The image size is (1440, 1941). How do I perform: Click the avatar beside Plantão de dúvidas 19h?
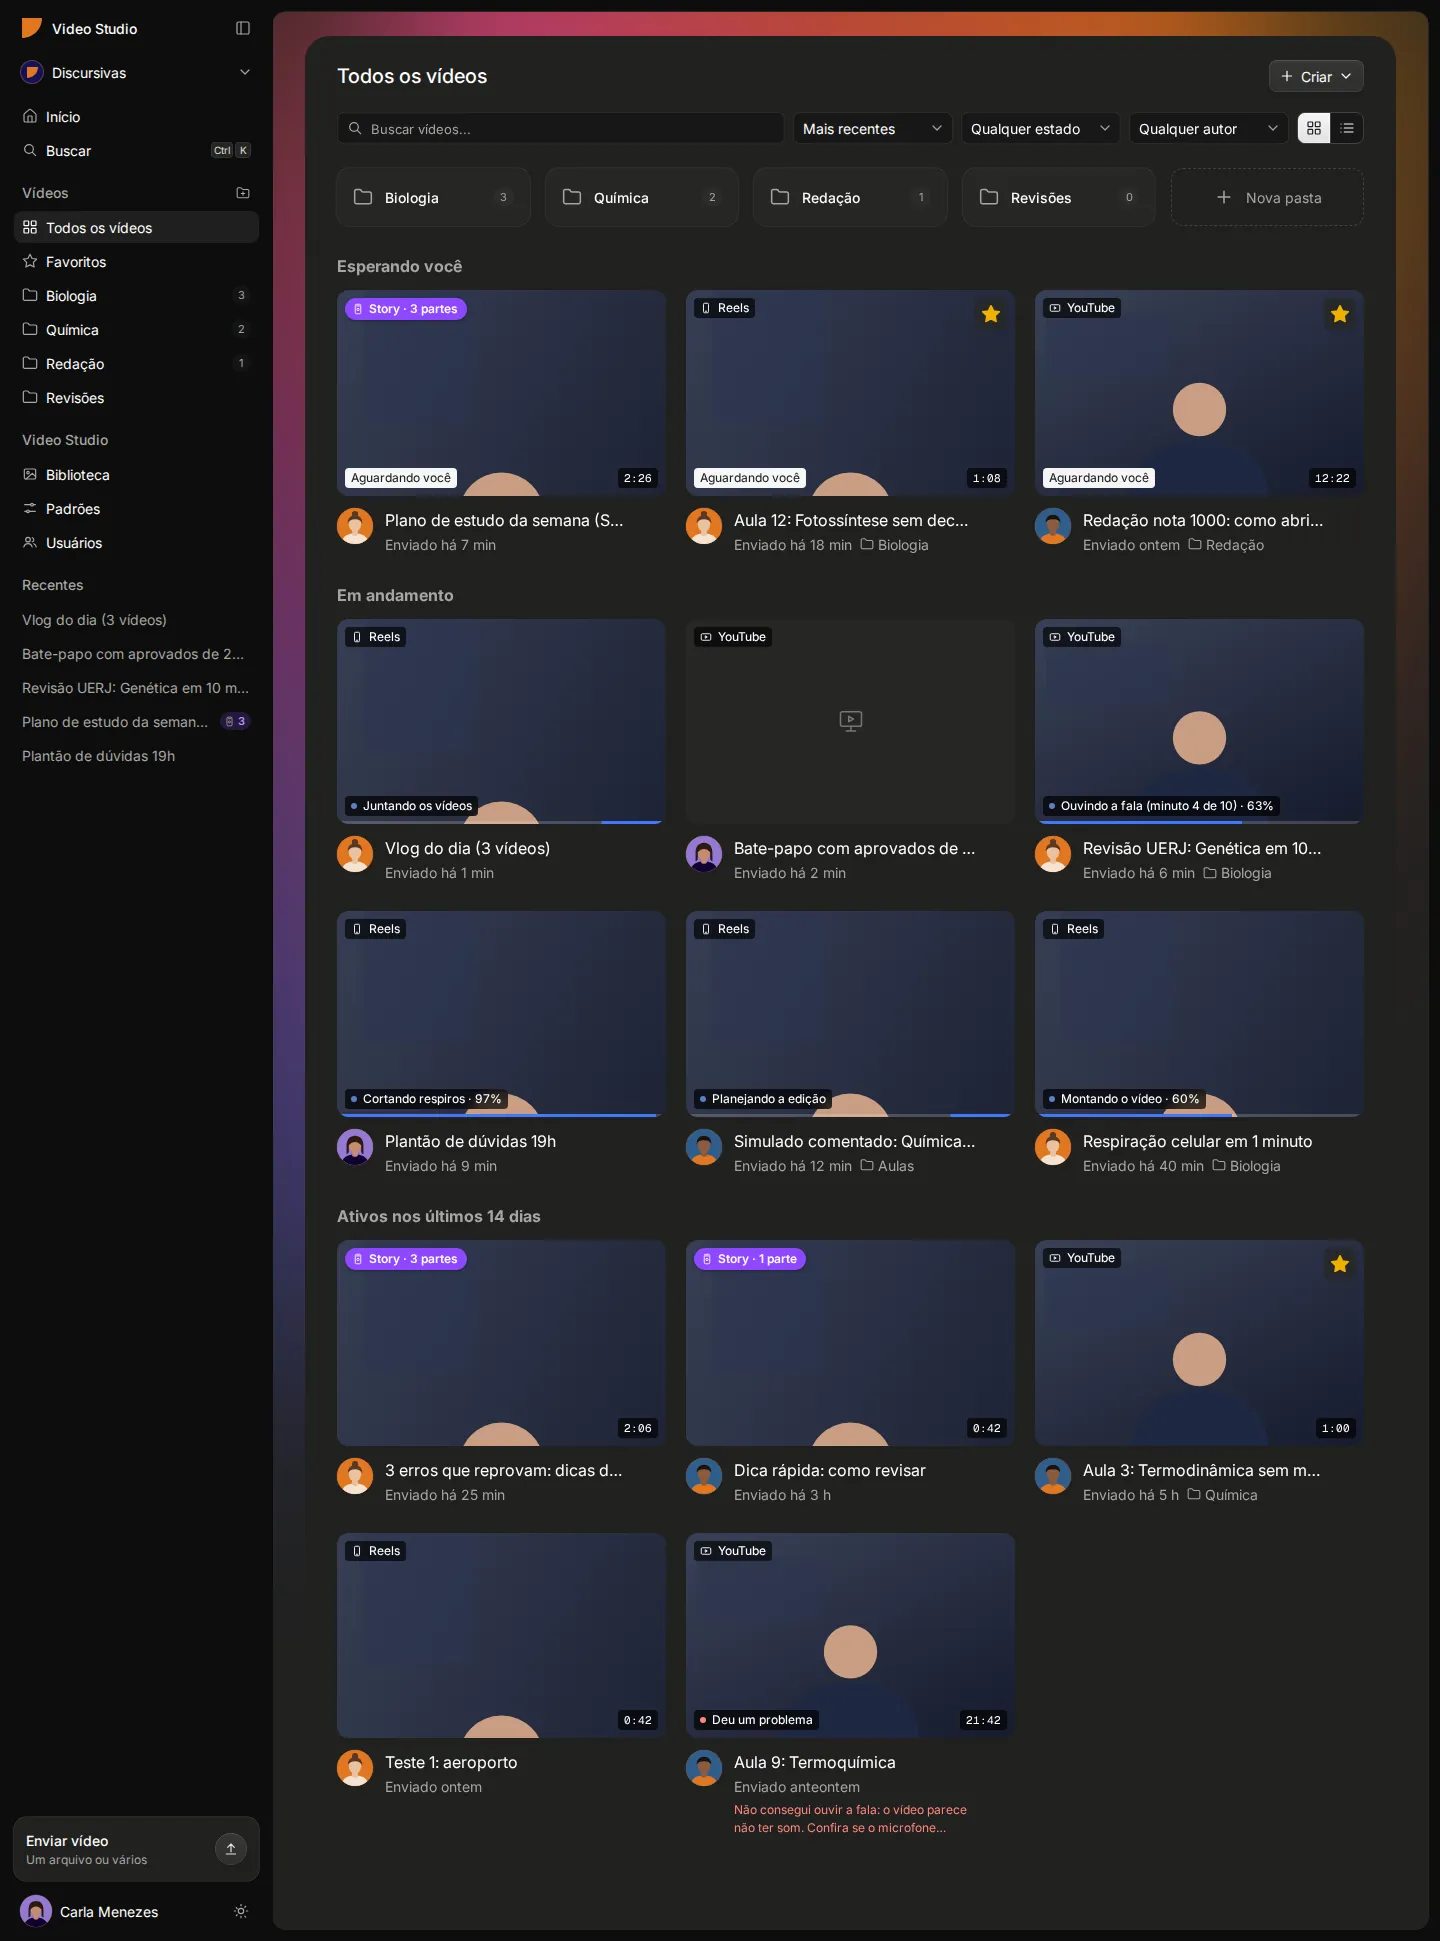tap(355, 1147)
